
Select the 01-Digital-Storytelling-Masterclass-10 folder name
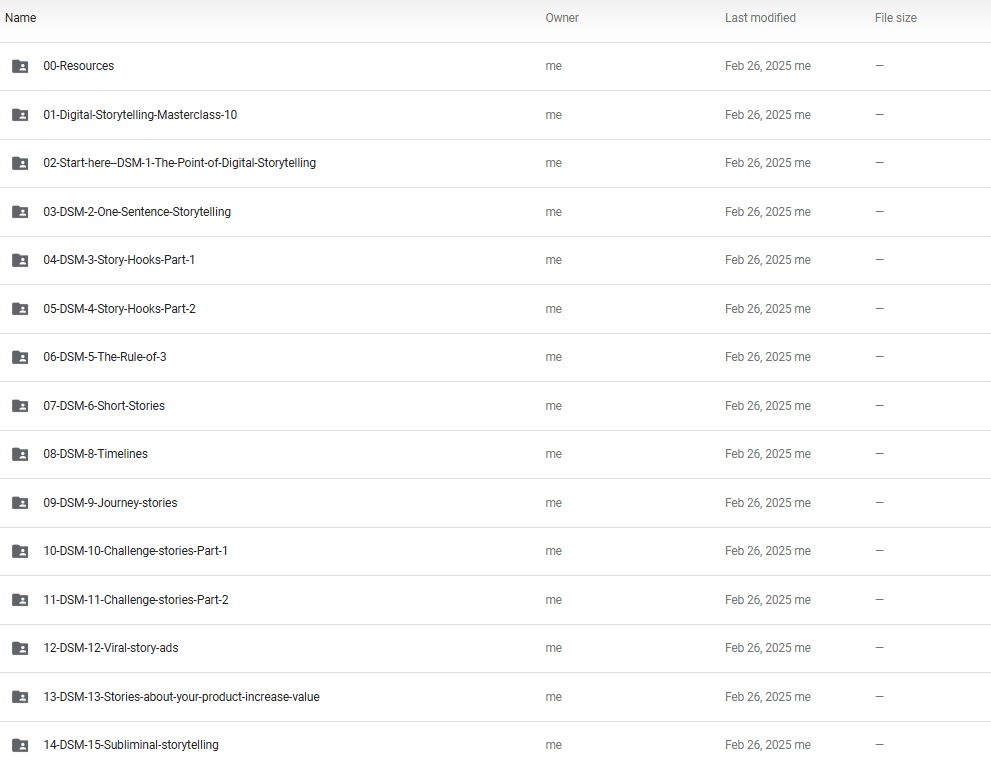point(140,114)
